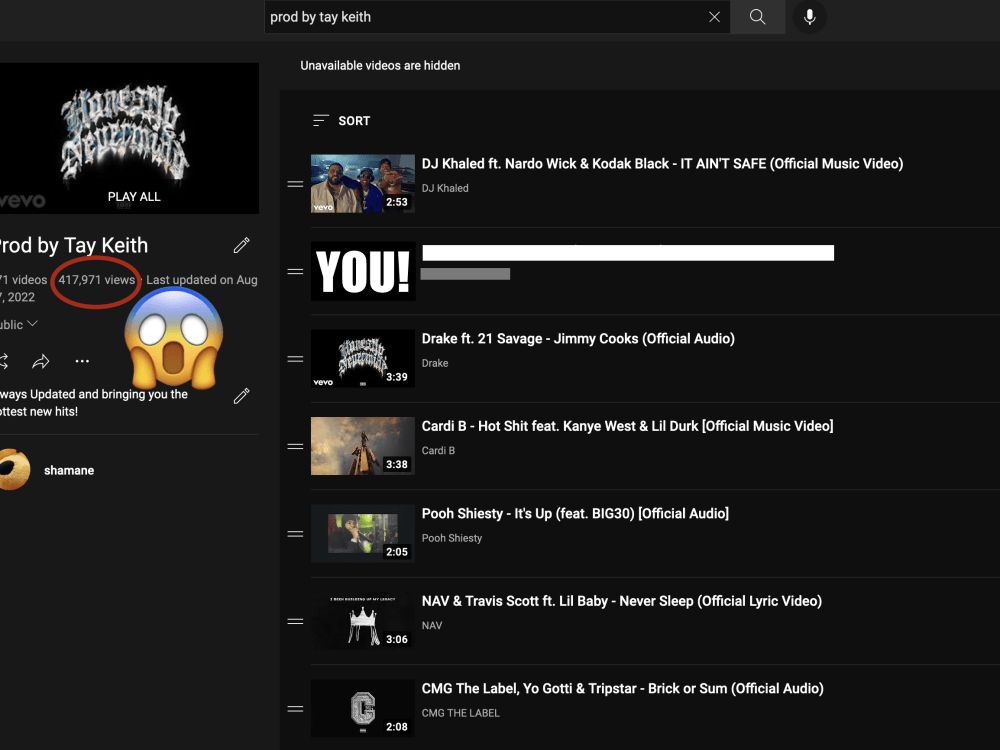
Task: Open the SORT menu
Action: click(342, 121)
